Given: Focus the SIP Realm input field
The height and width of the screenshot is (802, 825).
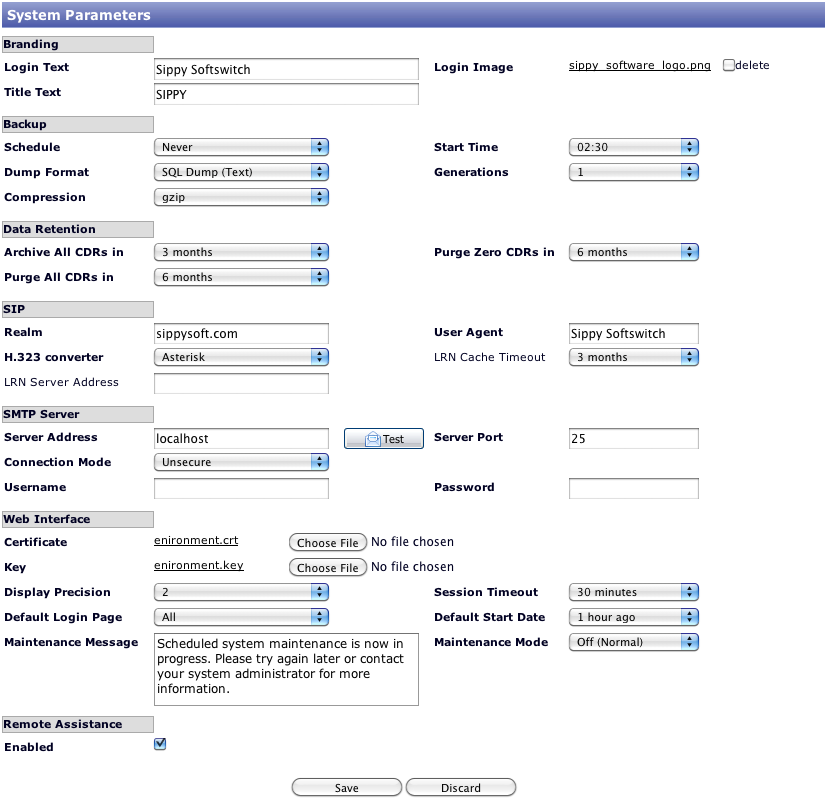Looking at the screenshot, I should click(241, 333).
